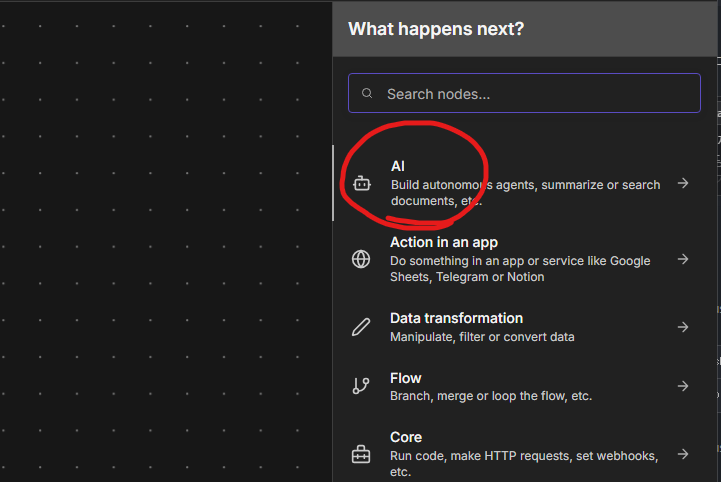Screen dimensions: 721x482
Task: Select the Data transformation title
Action: pos(456,318)
